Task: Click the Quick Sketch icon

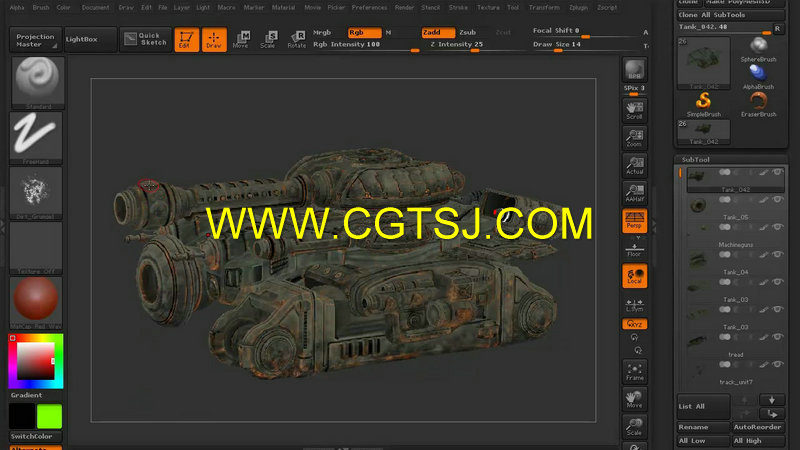Action: [145, 39]
